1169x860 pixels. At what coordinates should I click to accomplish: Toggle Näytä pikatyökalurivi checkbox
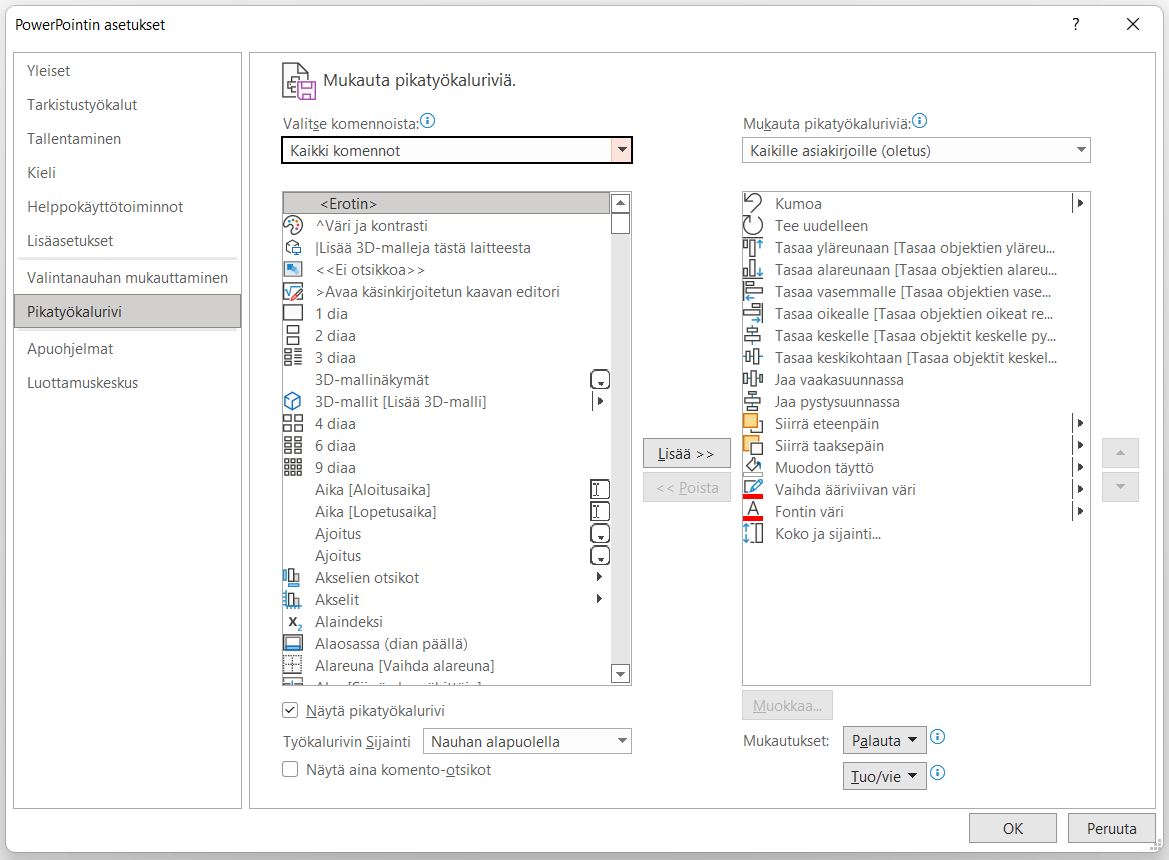[290, 710]
